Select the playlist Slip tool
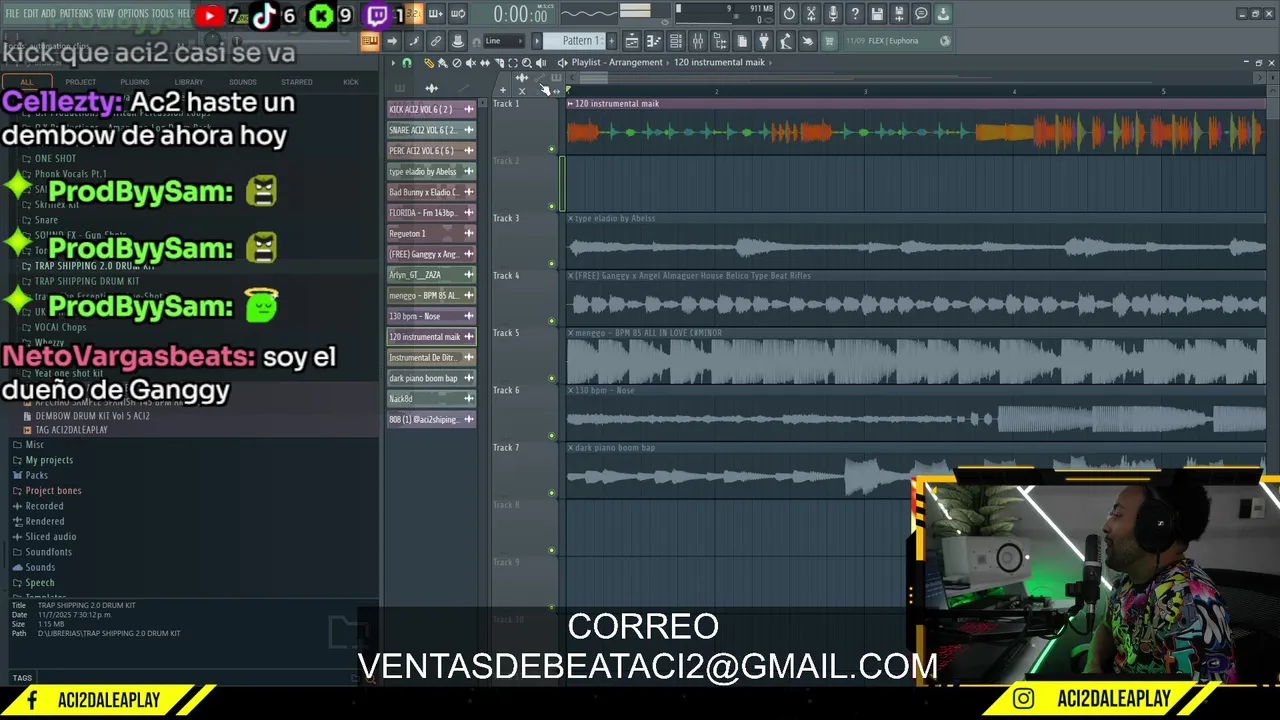Viewport: 1280px width, 720px height. pyautogui.click(x=485, y=63)
